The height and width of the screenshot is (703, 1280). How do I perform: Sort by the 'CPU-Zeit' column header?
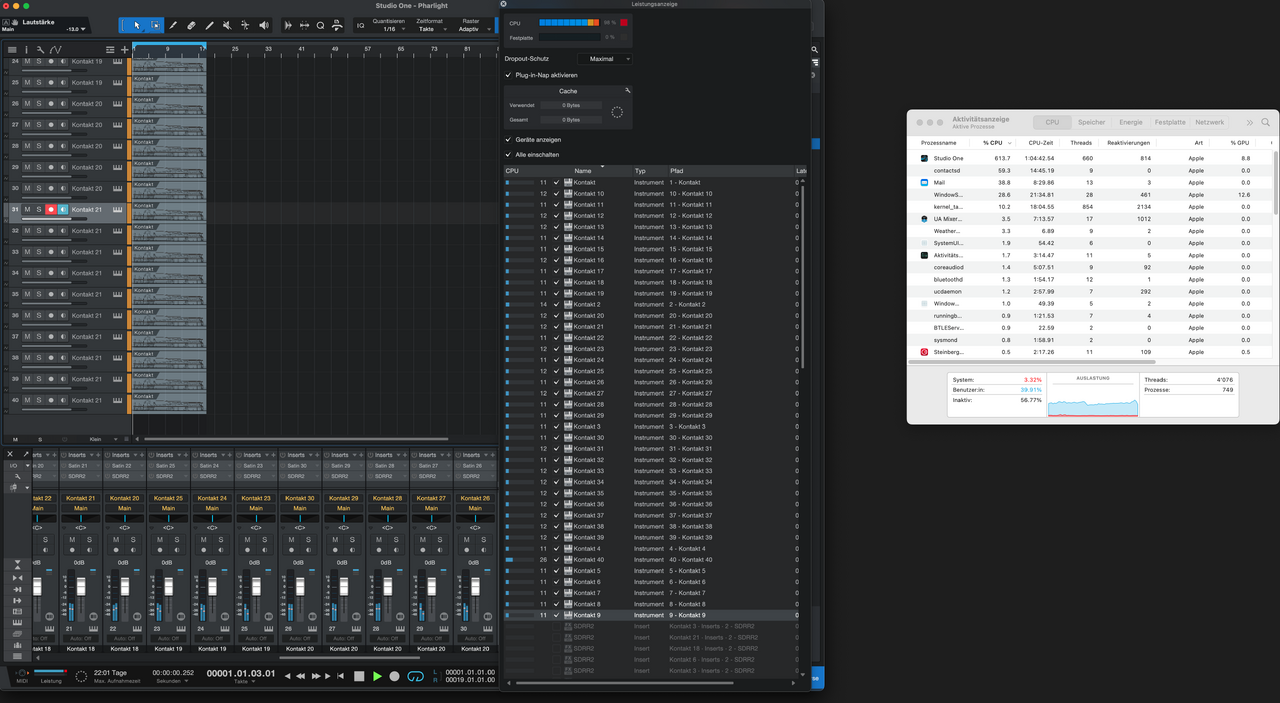1040,144
